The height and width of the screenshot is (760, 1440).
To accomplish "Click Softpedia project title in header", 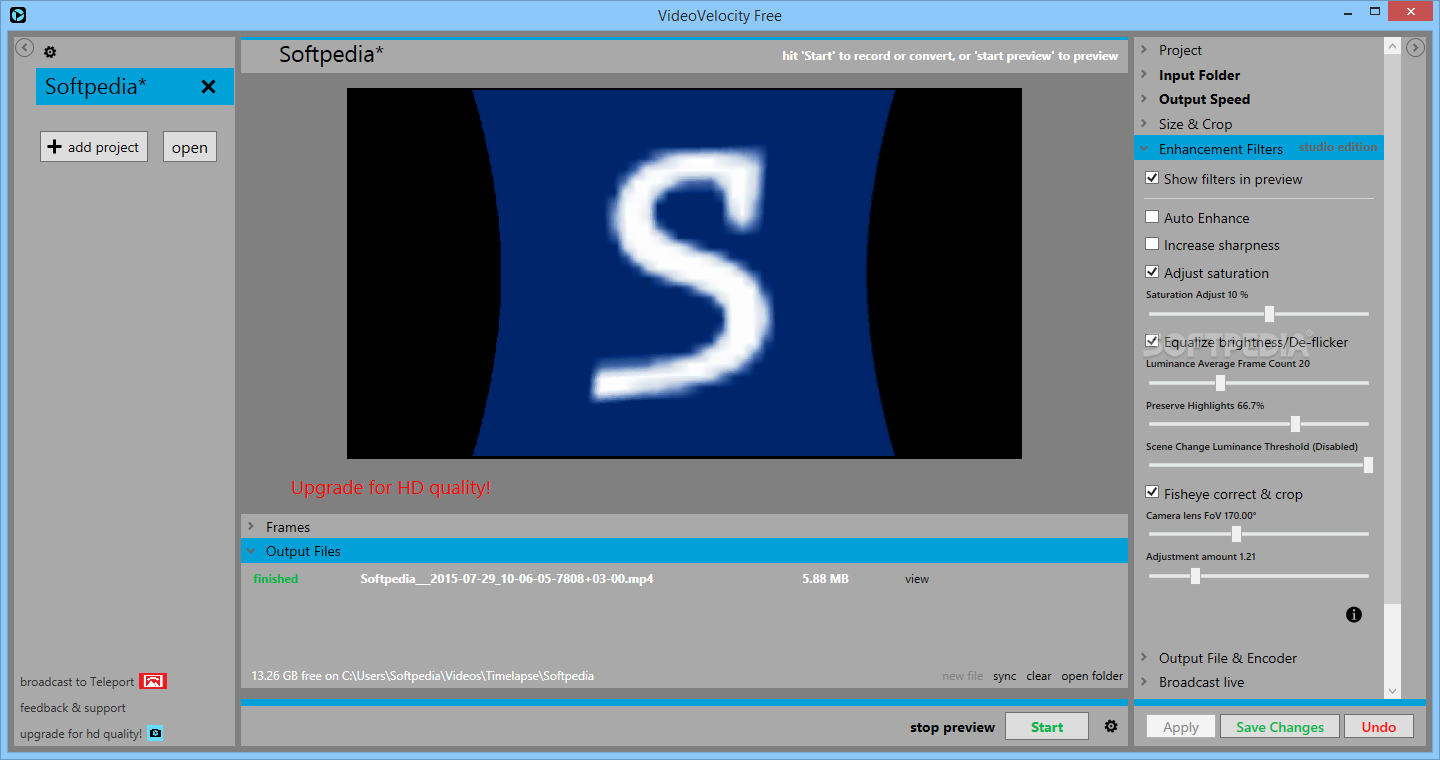I will point(331,55).
